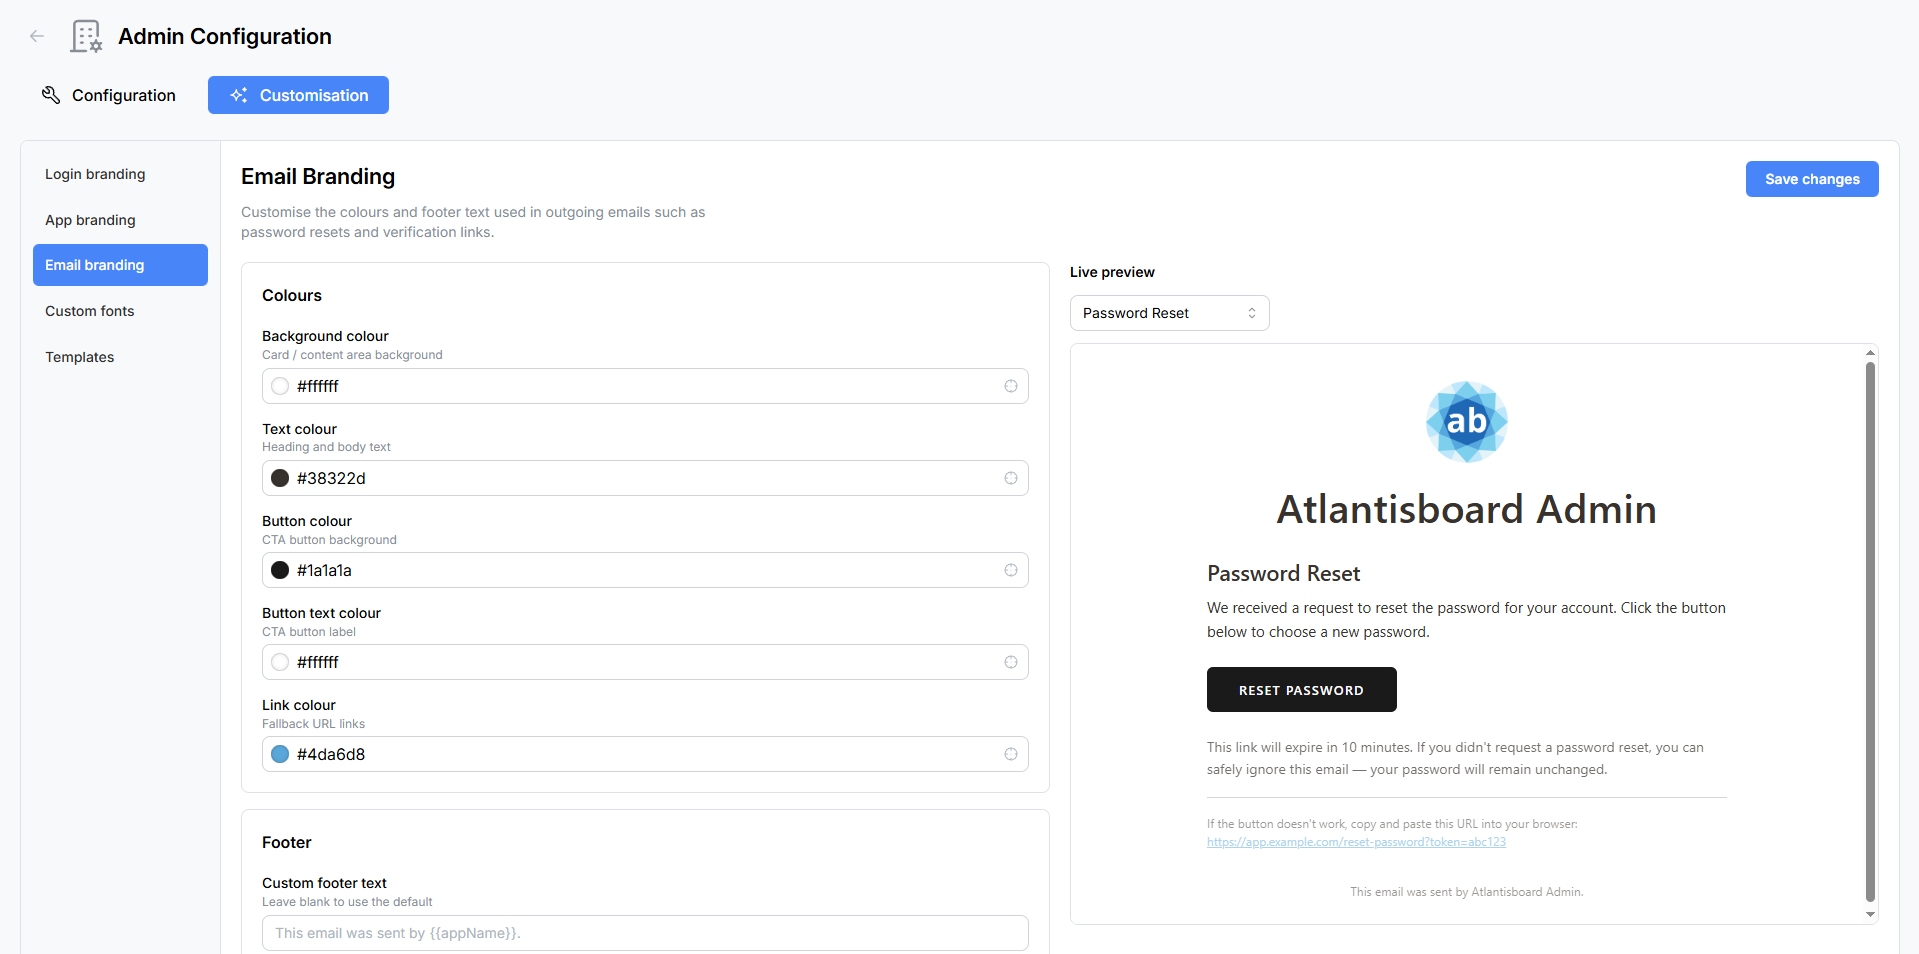Open the Password Reset preview dropdown
The height and width of the screenshot is (954, 1919).
coord(1169,313)
